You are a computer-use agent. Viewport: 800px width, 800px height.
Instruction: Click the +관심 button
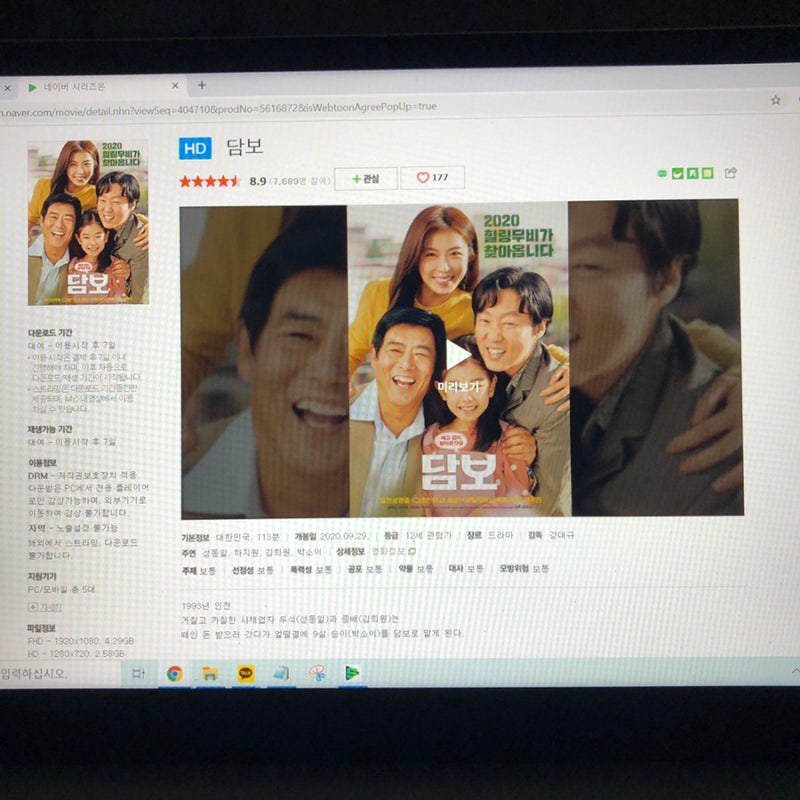365,179
